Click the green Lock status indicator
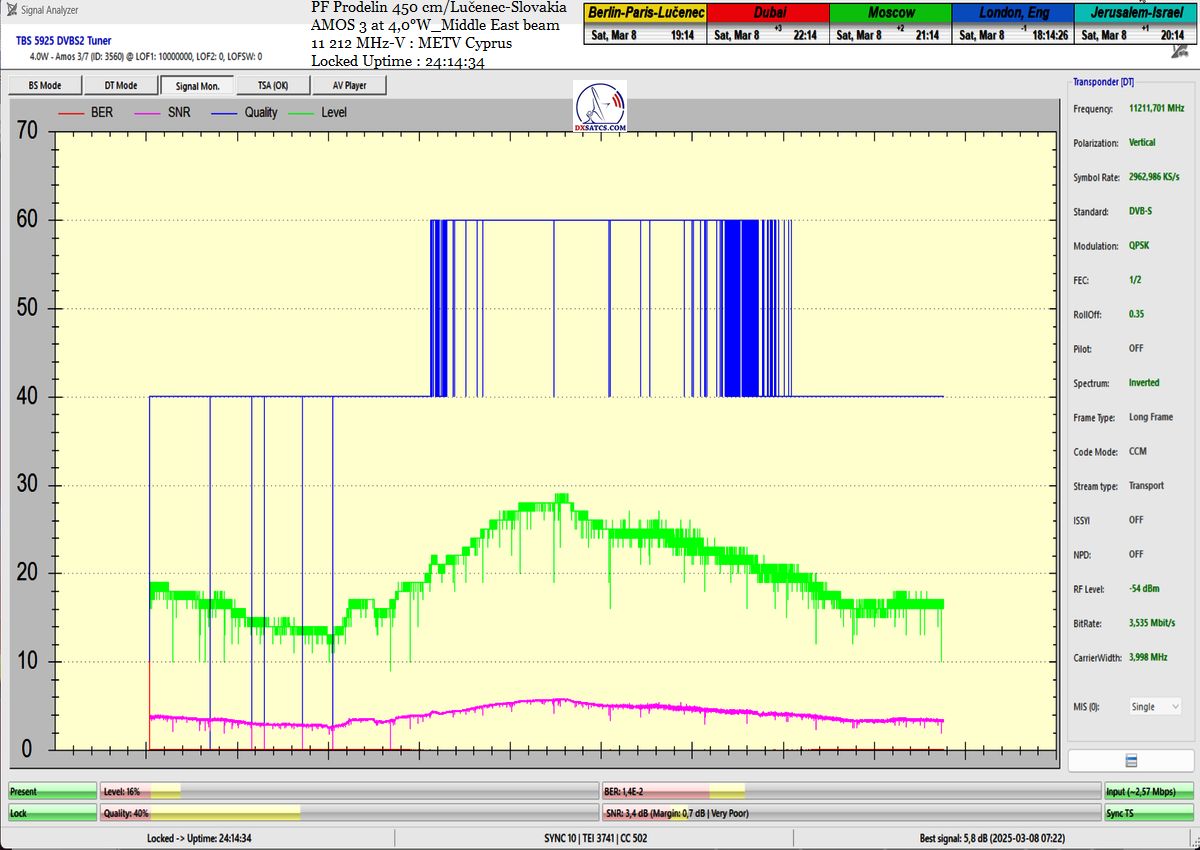 coord(53,813)
